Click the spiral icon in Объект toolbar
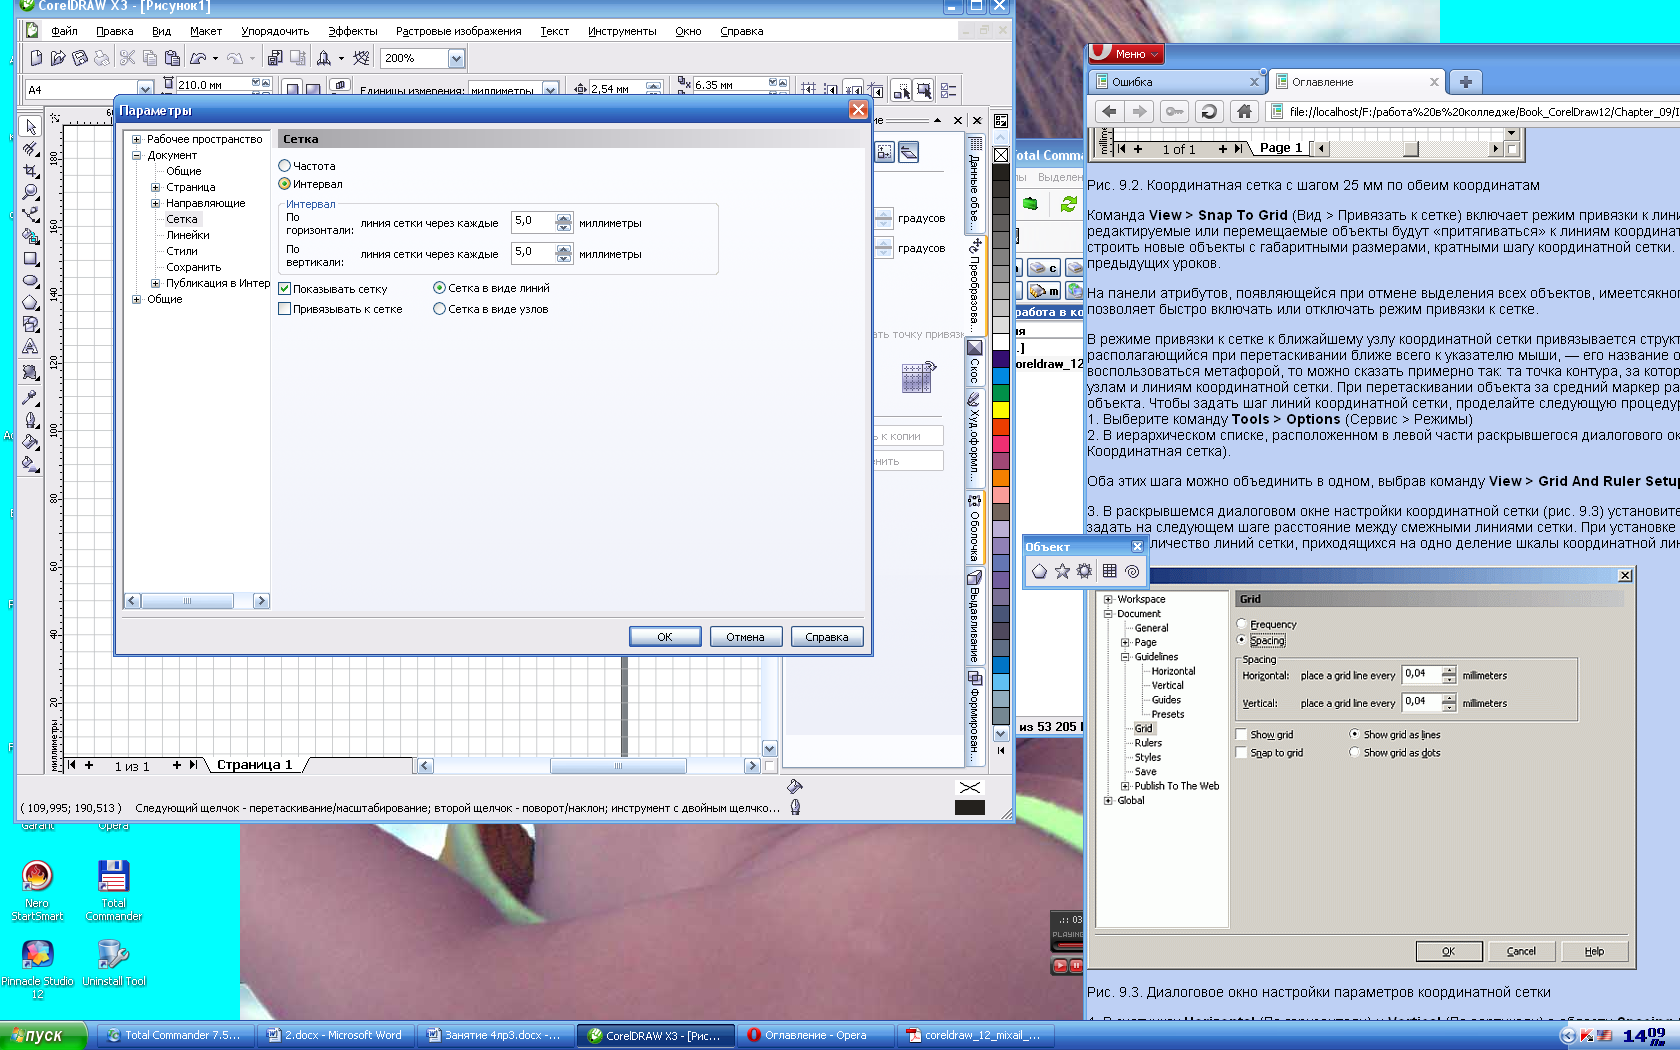The height and width of the screenshot is (1050, 1680). tap(1132, 571)
